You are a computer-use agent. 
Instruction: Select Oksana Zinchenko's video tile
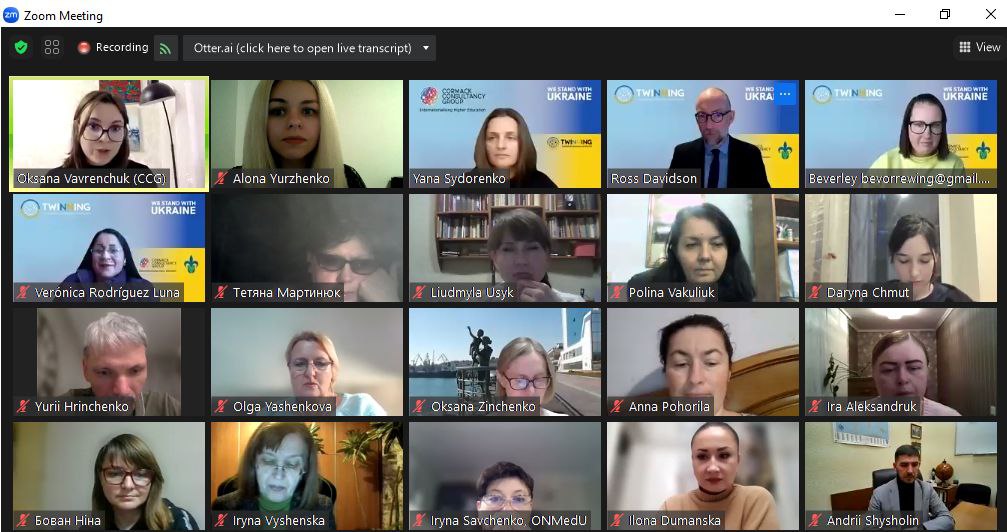[505, 362]
